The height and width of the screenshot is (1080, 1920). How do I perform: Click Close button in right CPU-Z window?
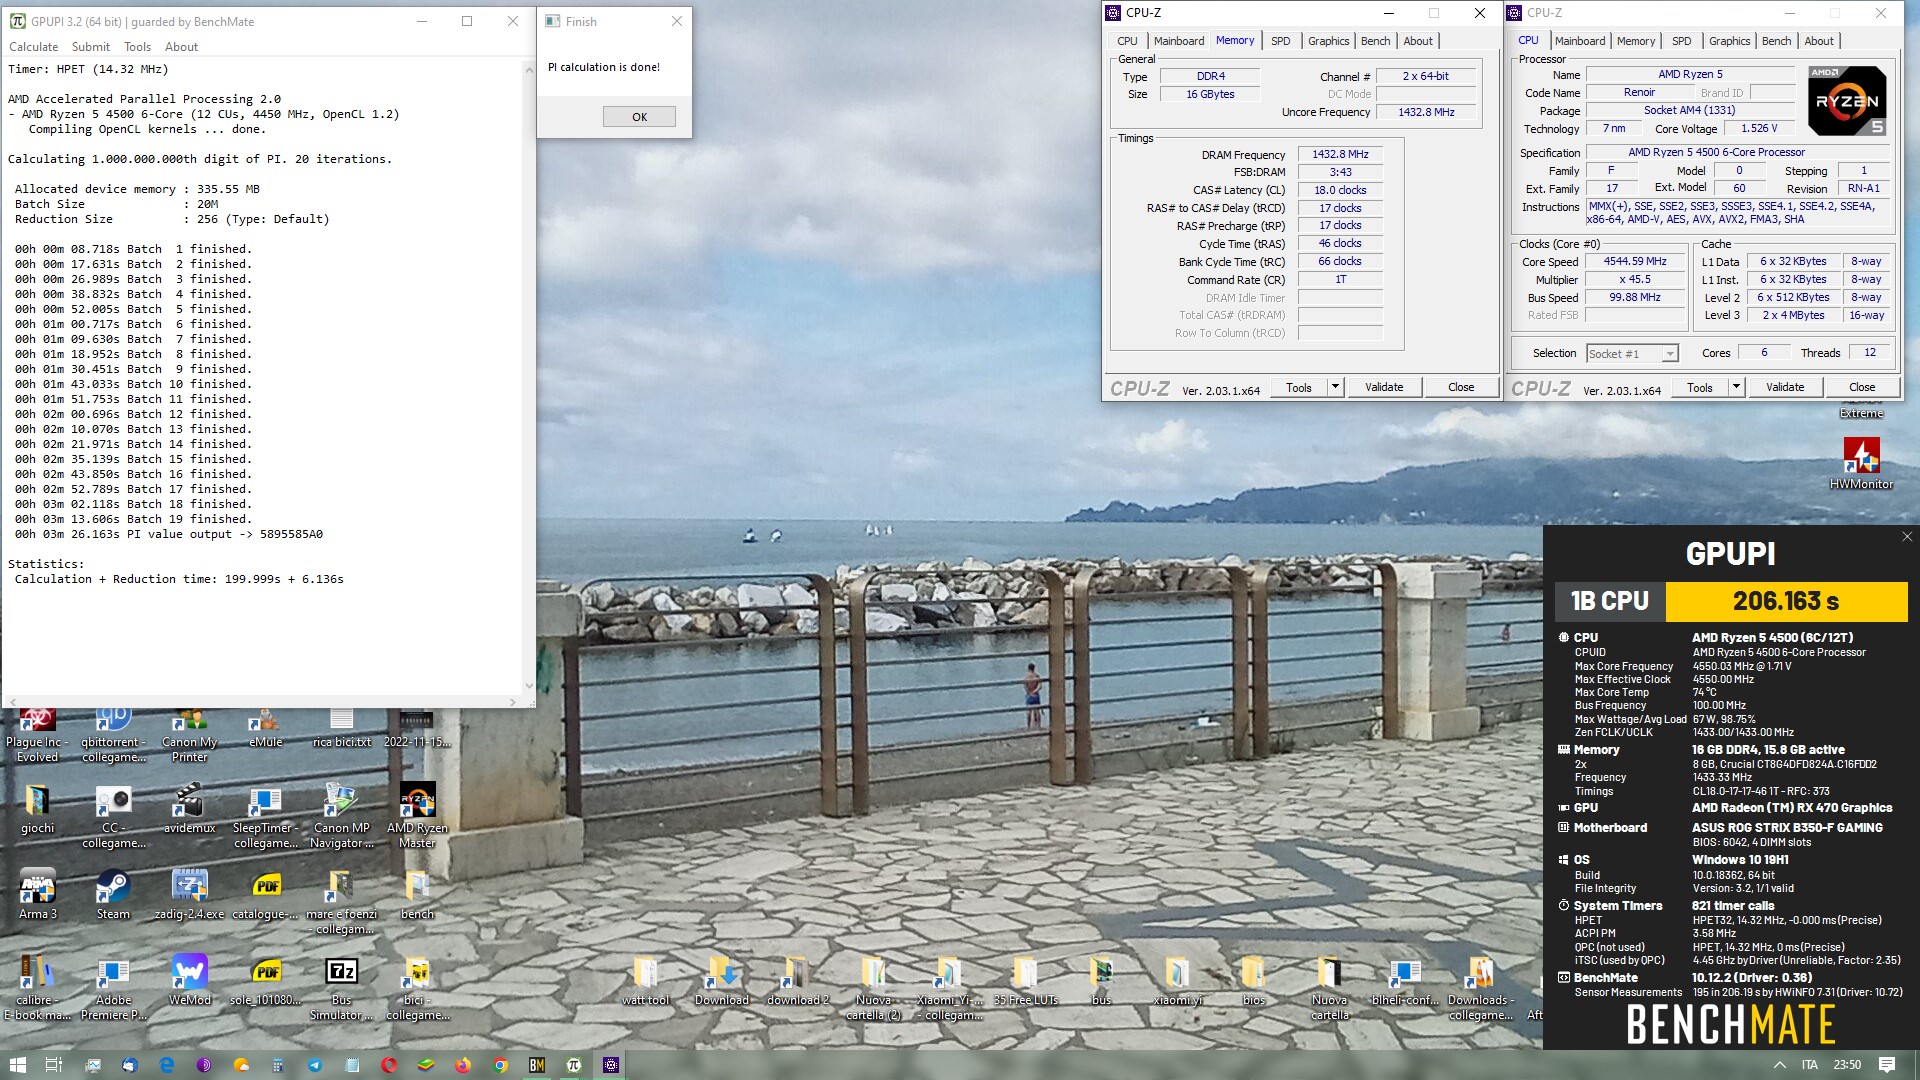1862,387
